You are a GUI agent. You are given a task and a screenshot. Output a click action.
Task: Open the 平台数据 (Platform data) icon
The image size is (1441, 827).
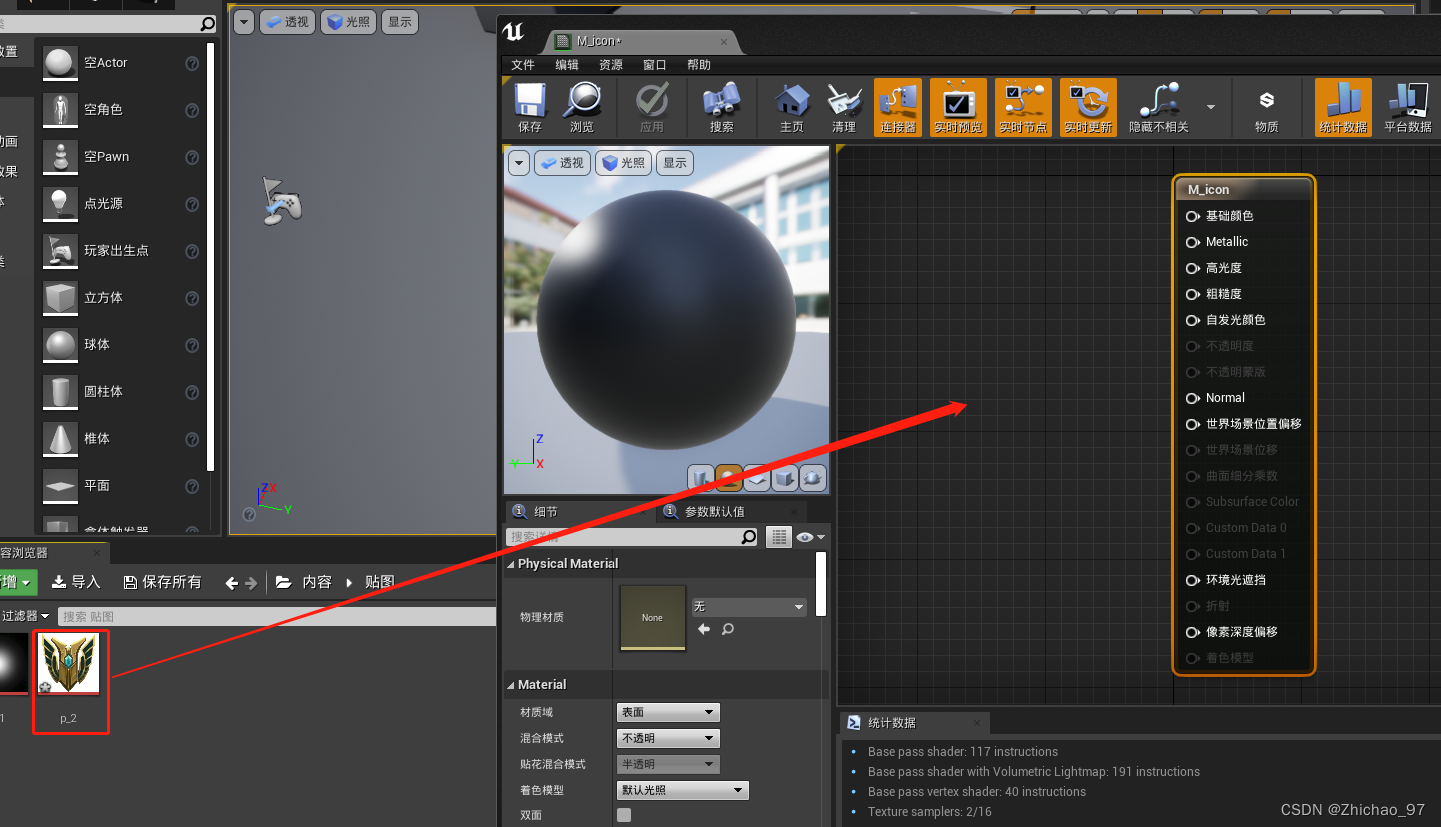coord(1408,107)
